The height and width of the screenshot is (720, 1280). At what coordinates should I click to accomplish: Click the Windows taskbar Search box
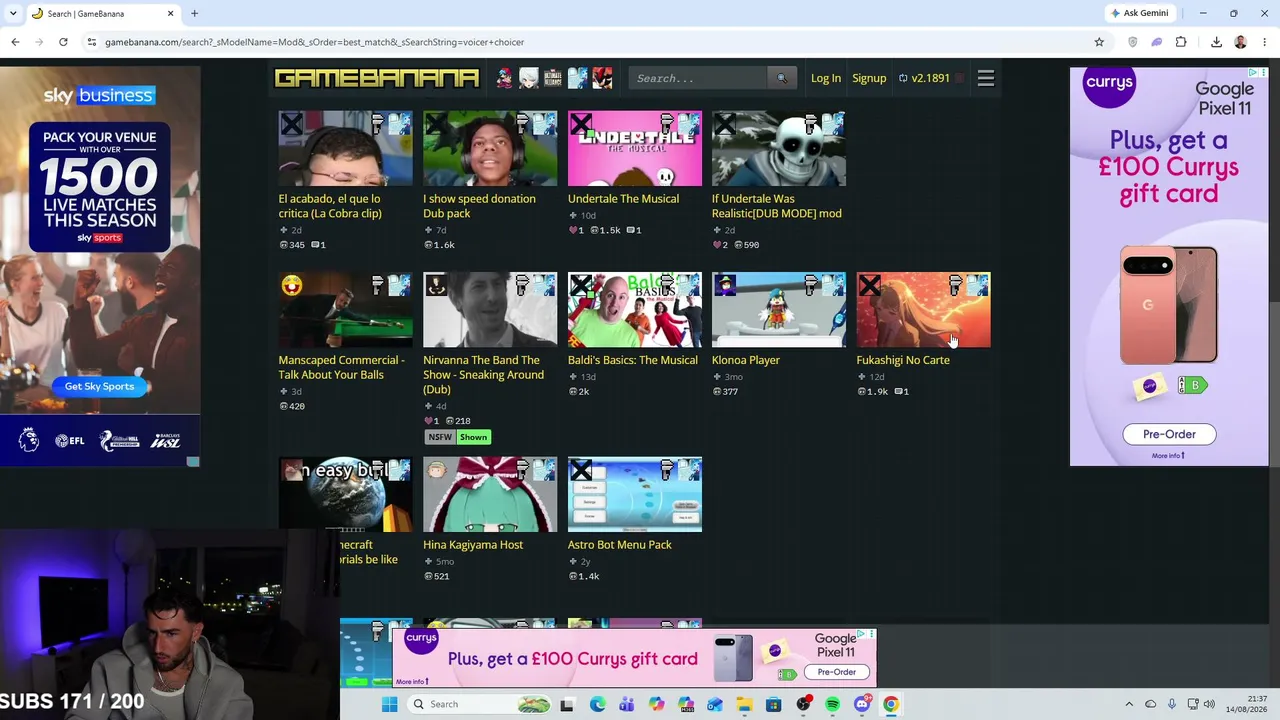pos(481,704)
